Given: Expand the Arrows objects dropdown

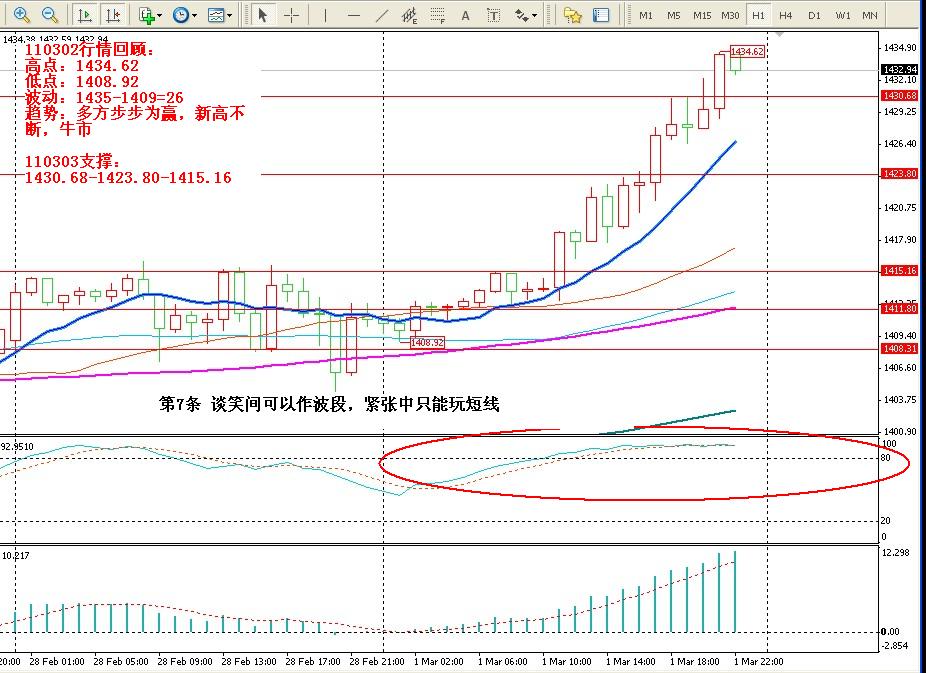Looking at the screenshot, I should [526, 15].
